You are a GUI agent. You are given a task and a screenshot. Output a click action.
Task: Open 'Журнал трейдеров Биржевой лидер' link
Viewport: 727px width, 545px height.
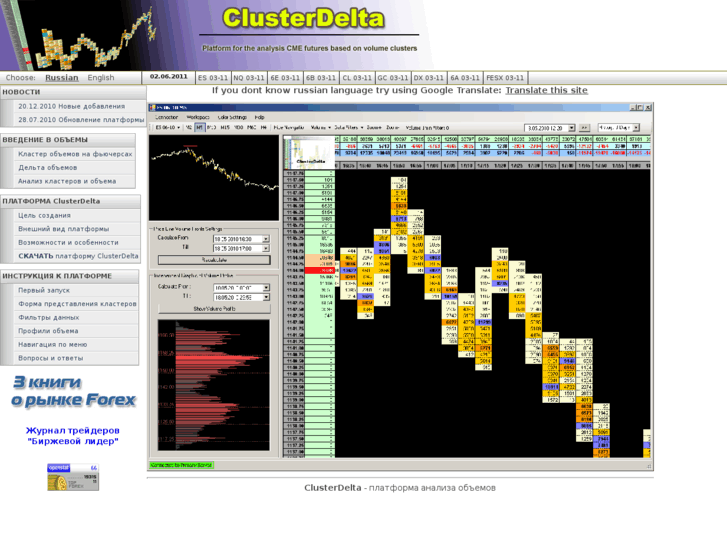(x=73, y=436)
